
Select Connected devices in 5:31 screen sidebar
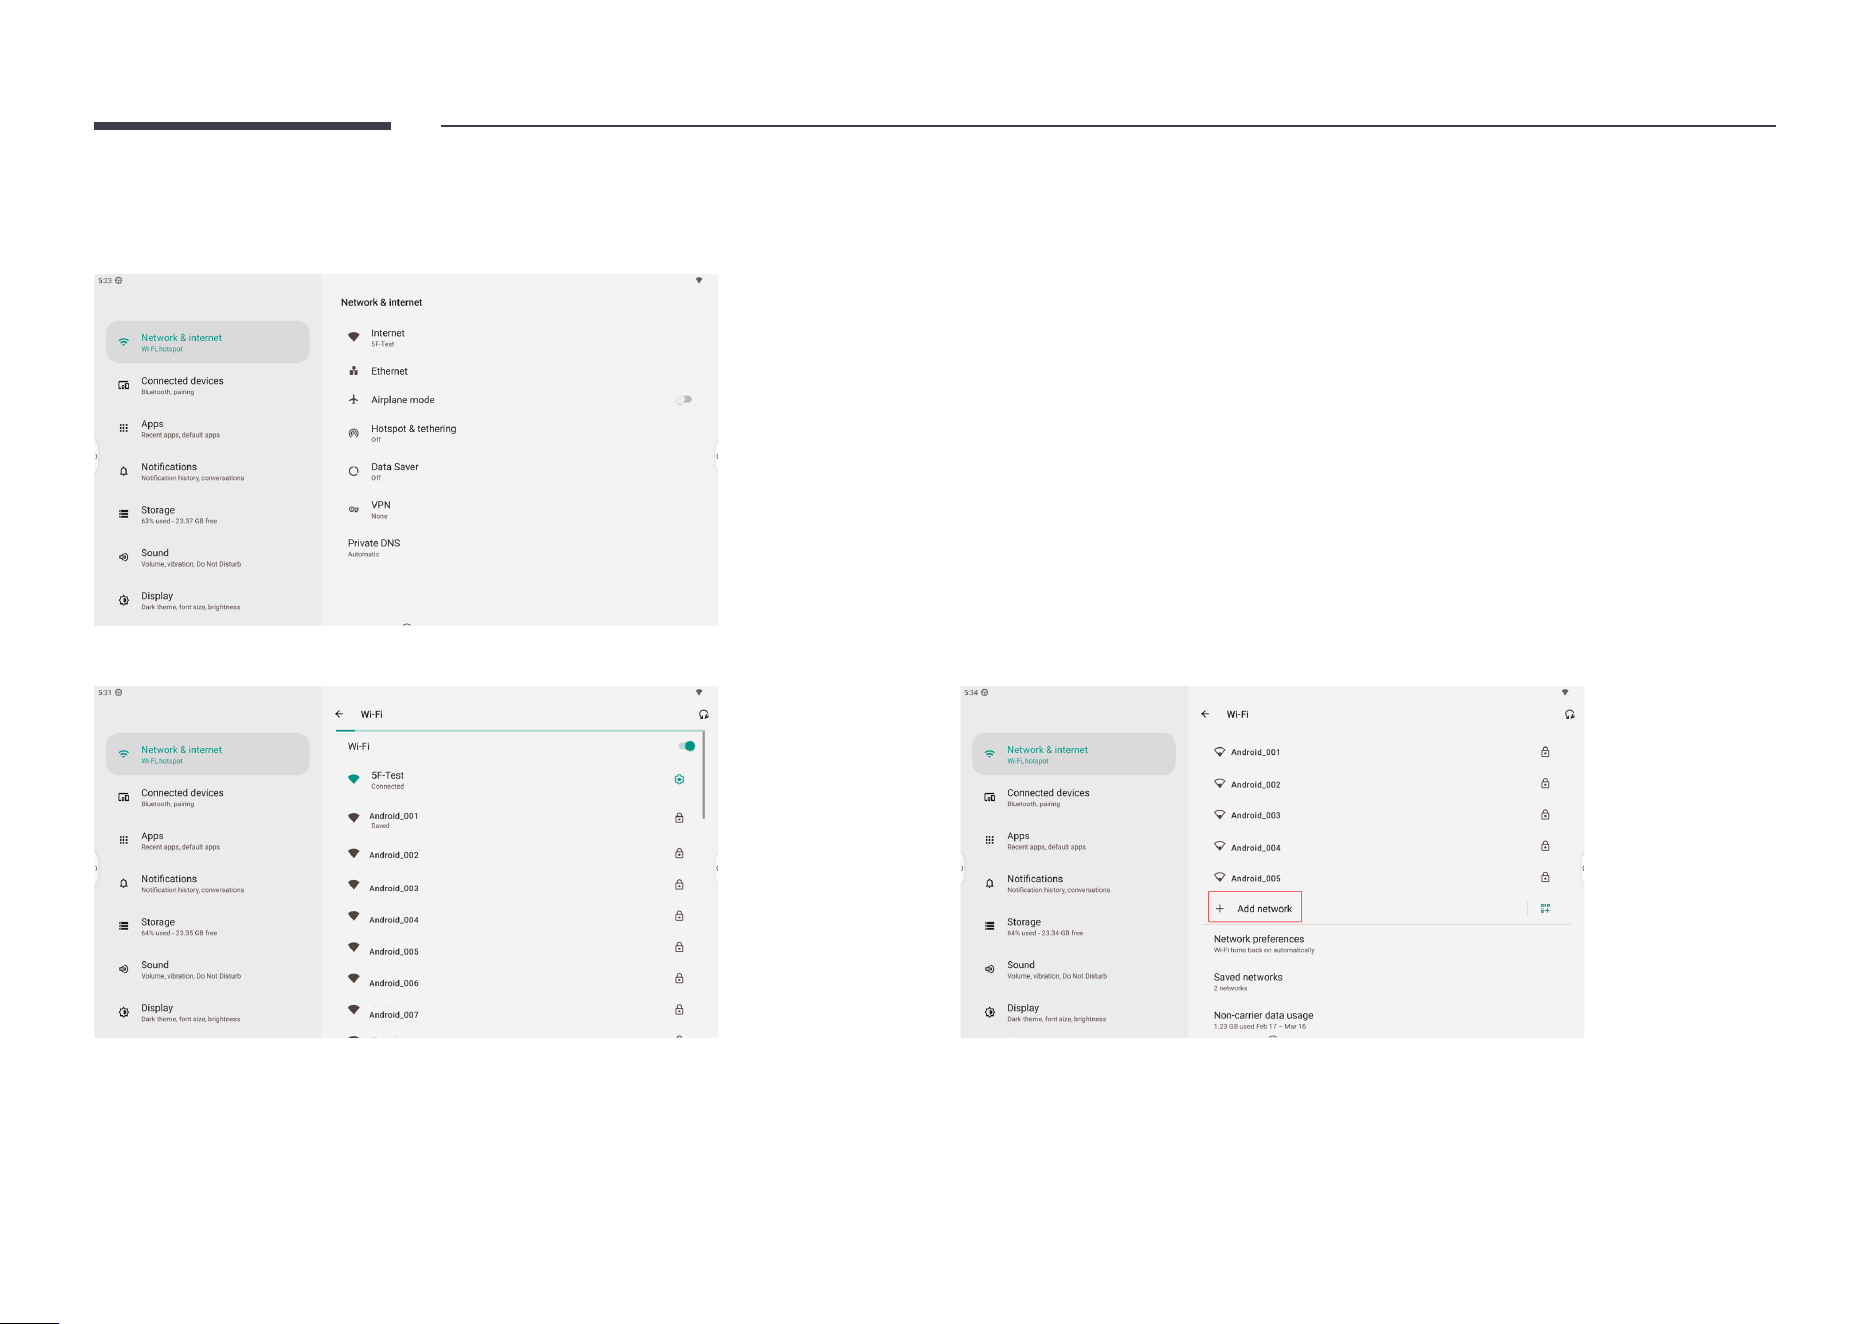coord(208,797)
